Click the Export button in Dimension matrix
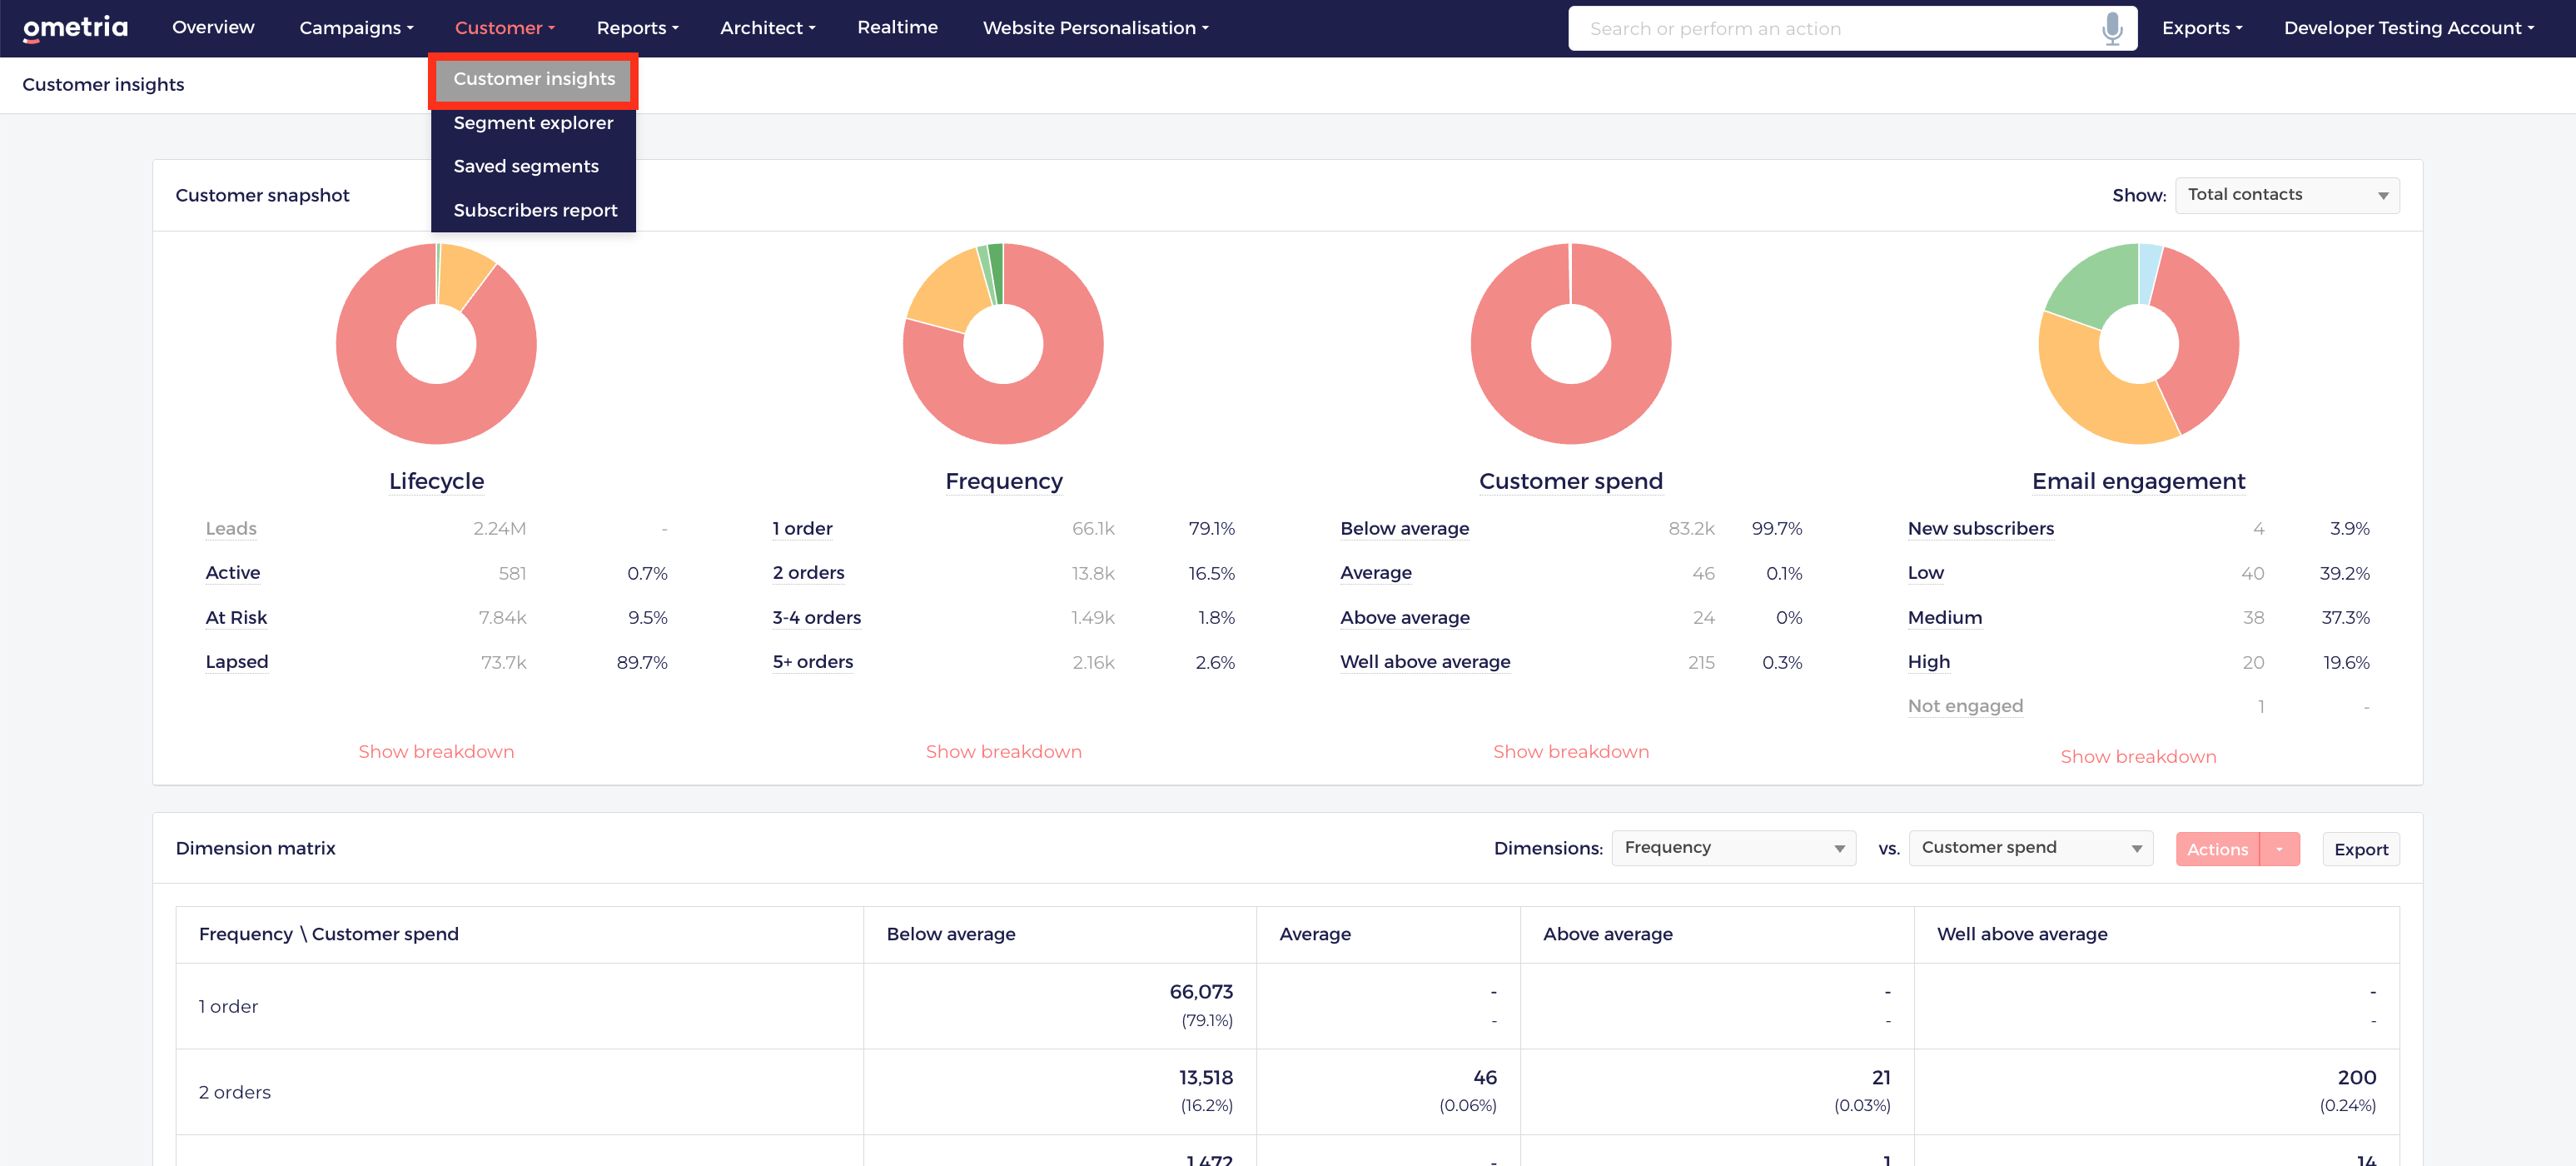The height and width of the screenshot is (1166, 2576). coord(2360,849)
